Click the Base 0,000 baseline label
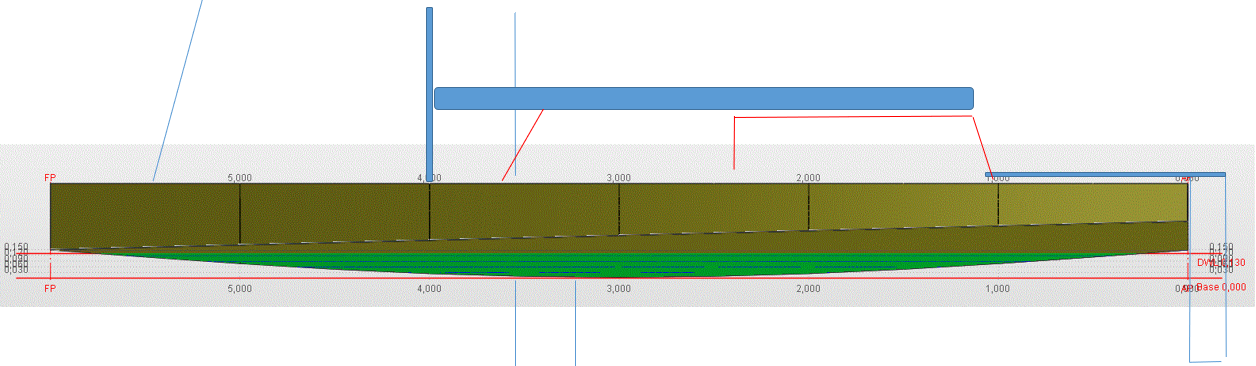1256x366 pixels. tap(1221, 287)
